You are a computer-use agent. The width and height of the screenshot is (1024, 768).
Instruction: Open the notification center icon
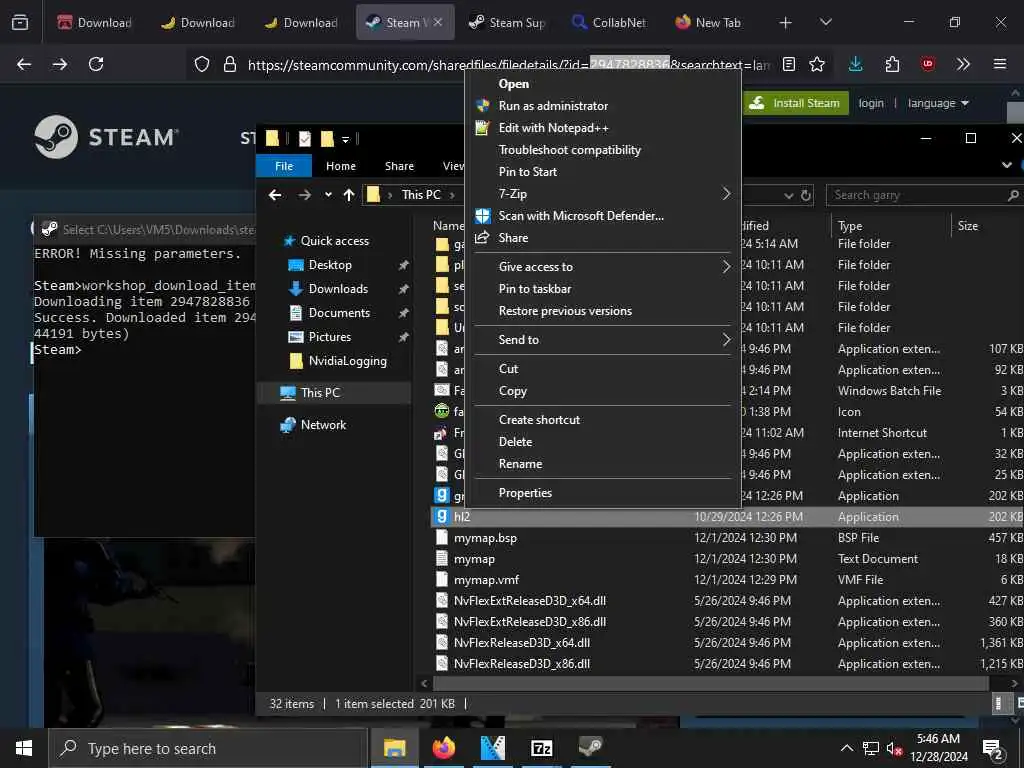tap(993, 749)
